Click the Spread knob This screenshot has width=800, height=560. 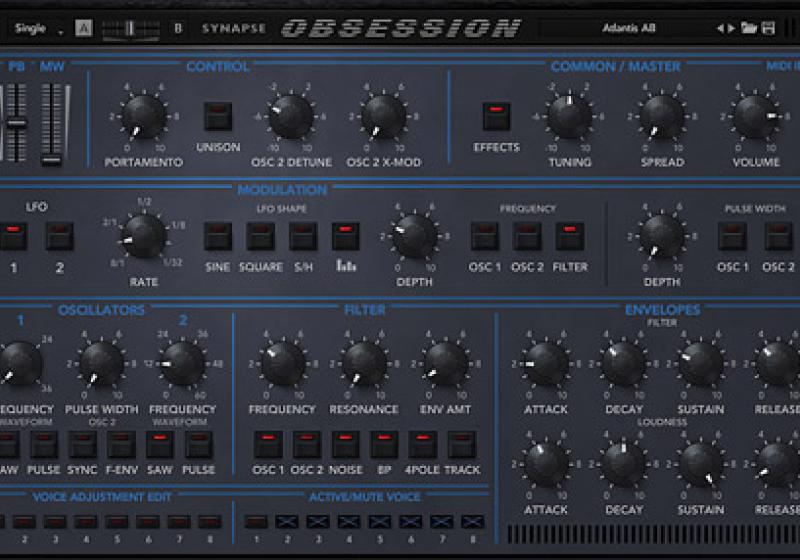pos(662,117)
